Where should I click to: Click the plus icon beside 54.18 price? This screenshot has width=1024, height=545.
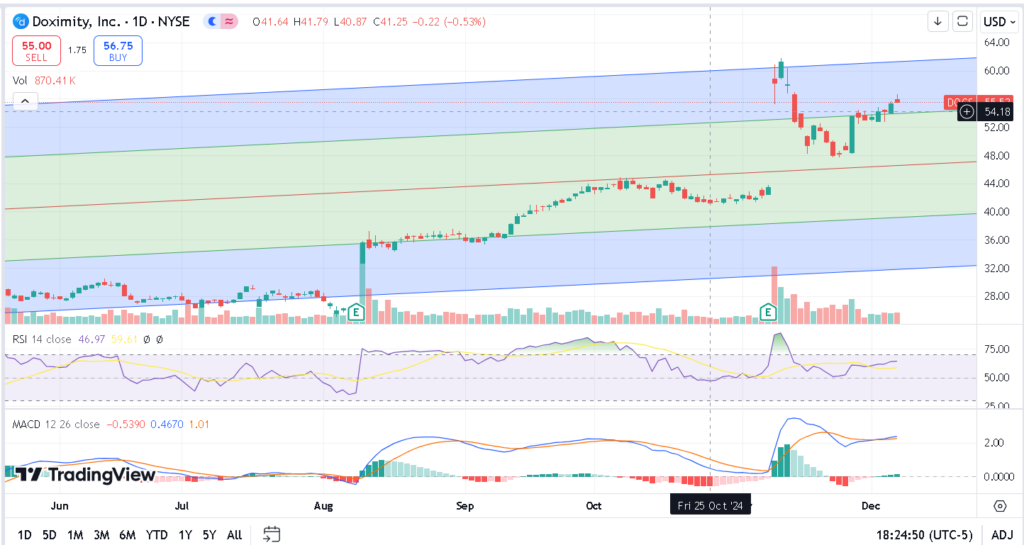(967, 112)
